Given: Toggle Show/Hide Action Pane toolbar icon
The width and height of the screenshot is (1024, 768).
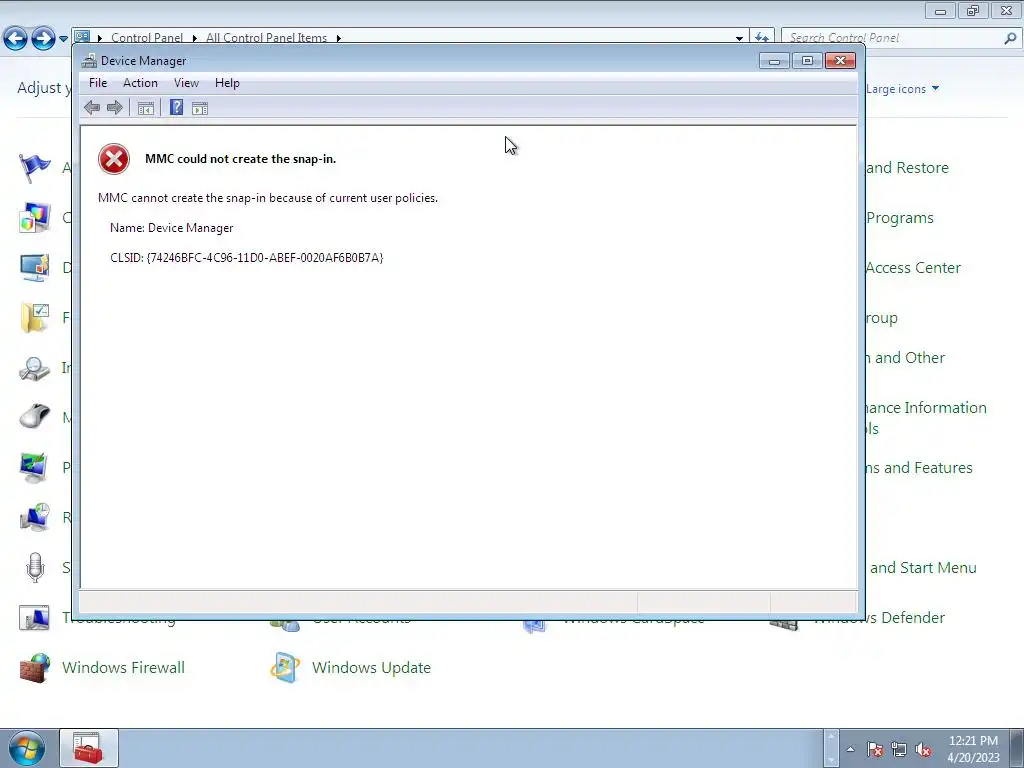Looking at the screenshot, I should 200,108.
